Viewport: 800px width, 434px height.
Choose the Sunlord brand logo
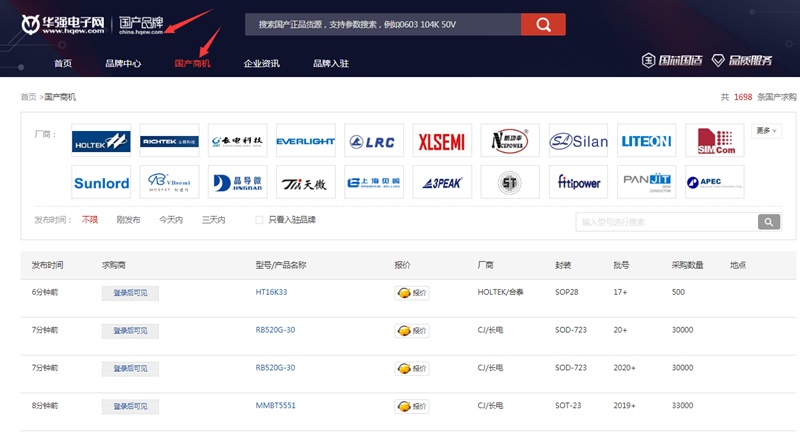(x=101, y=182)
